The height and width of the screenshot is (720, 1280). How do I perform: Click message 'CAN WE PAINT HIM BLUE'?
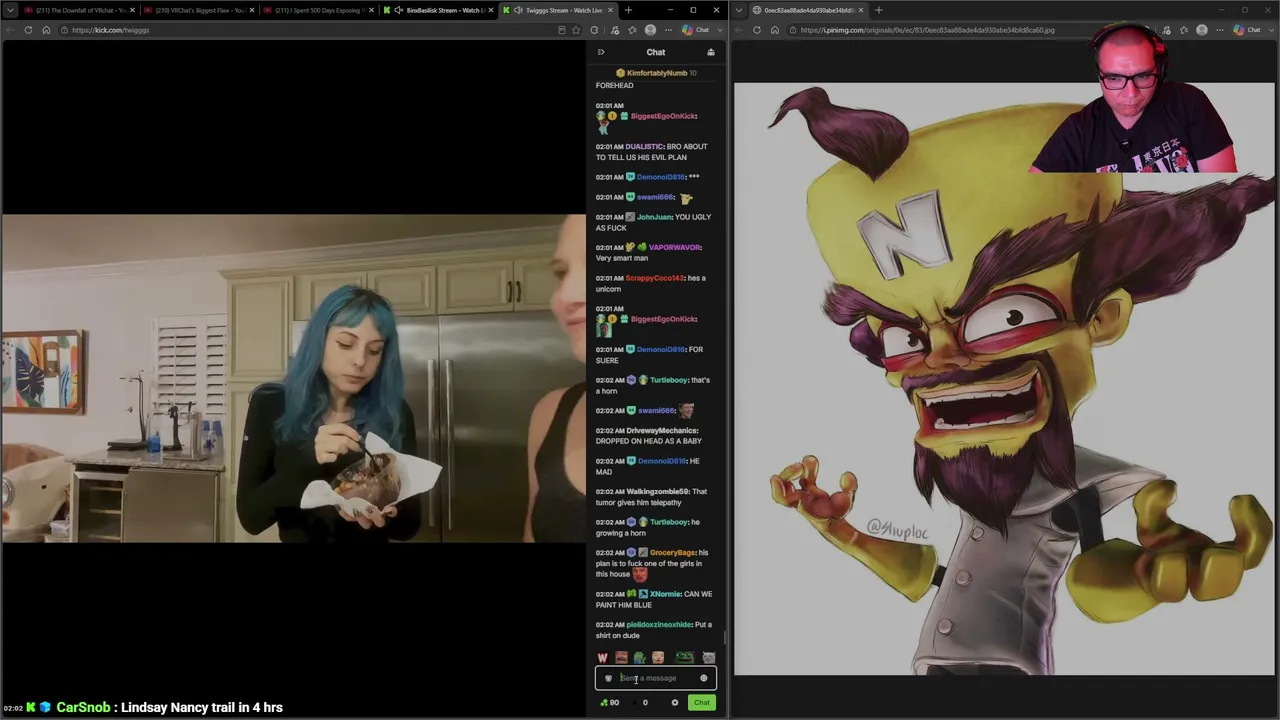pos(654,599)
